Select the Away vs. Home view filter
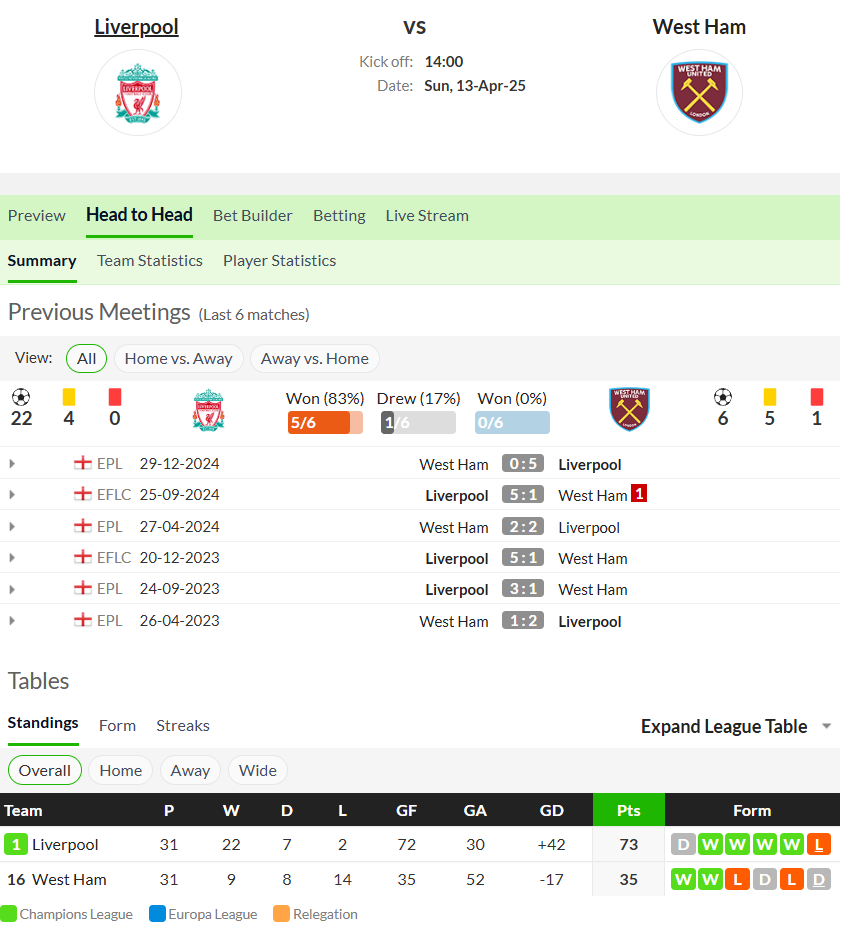 pos(314,359)
